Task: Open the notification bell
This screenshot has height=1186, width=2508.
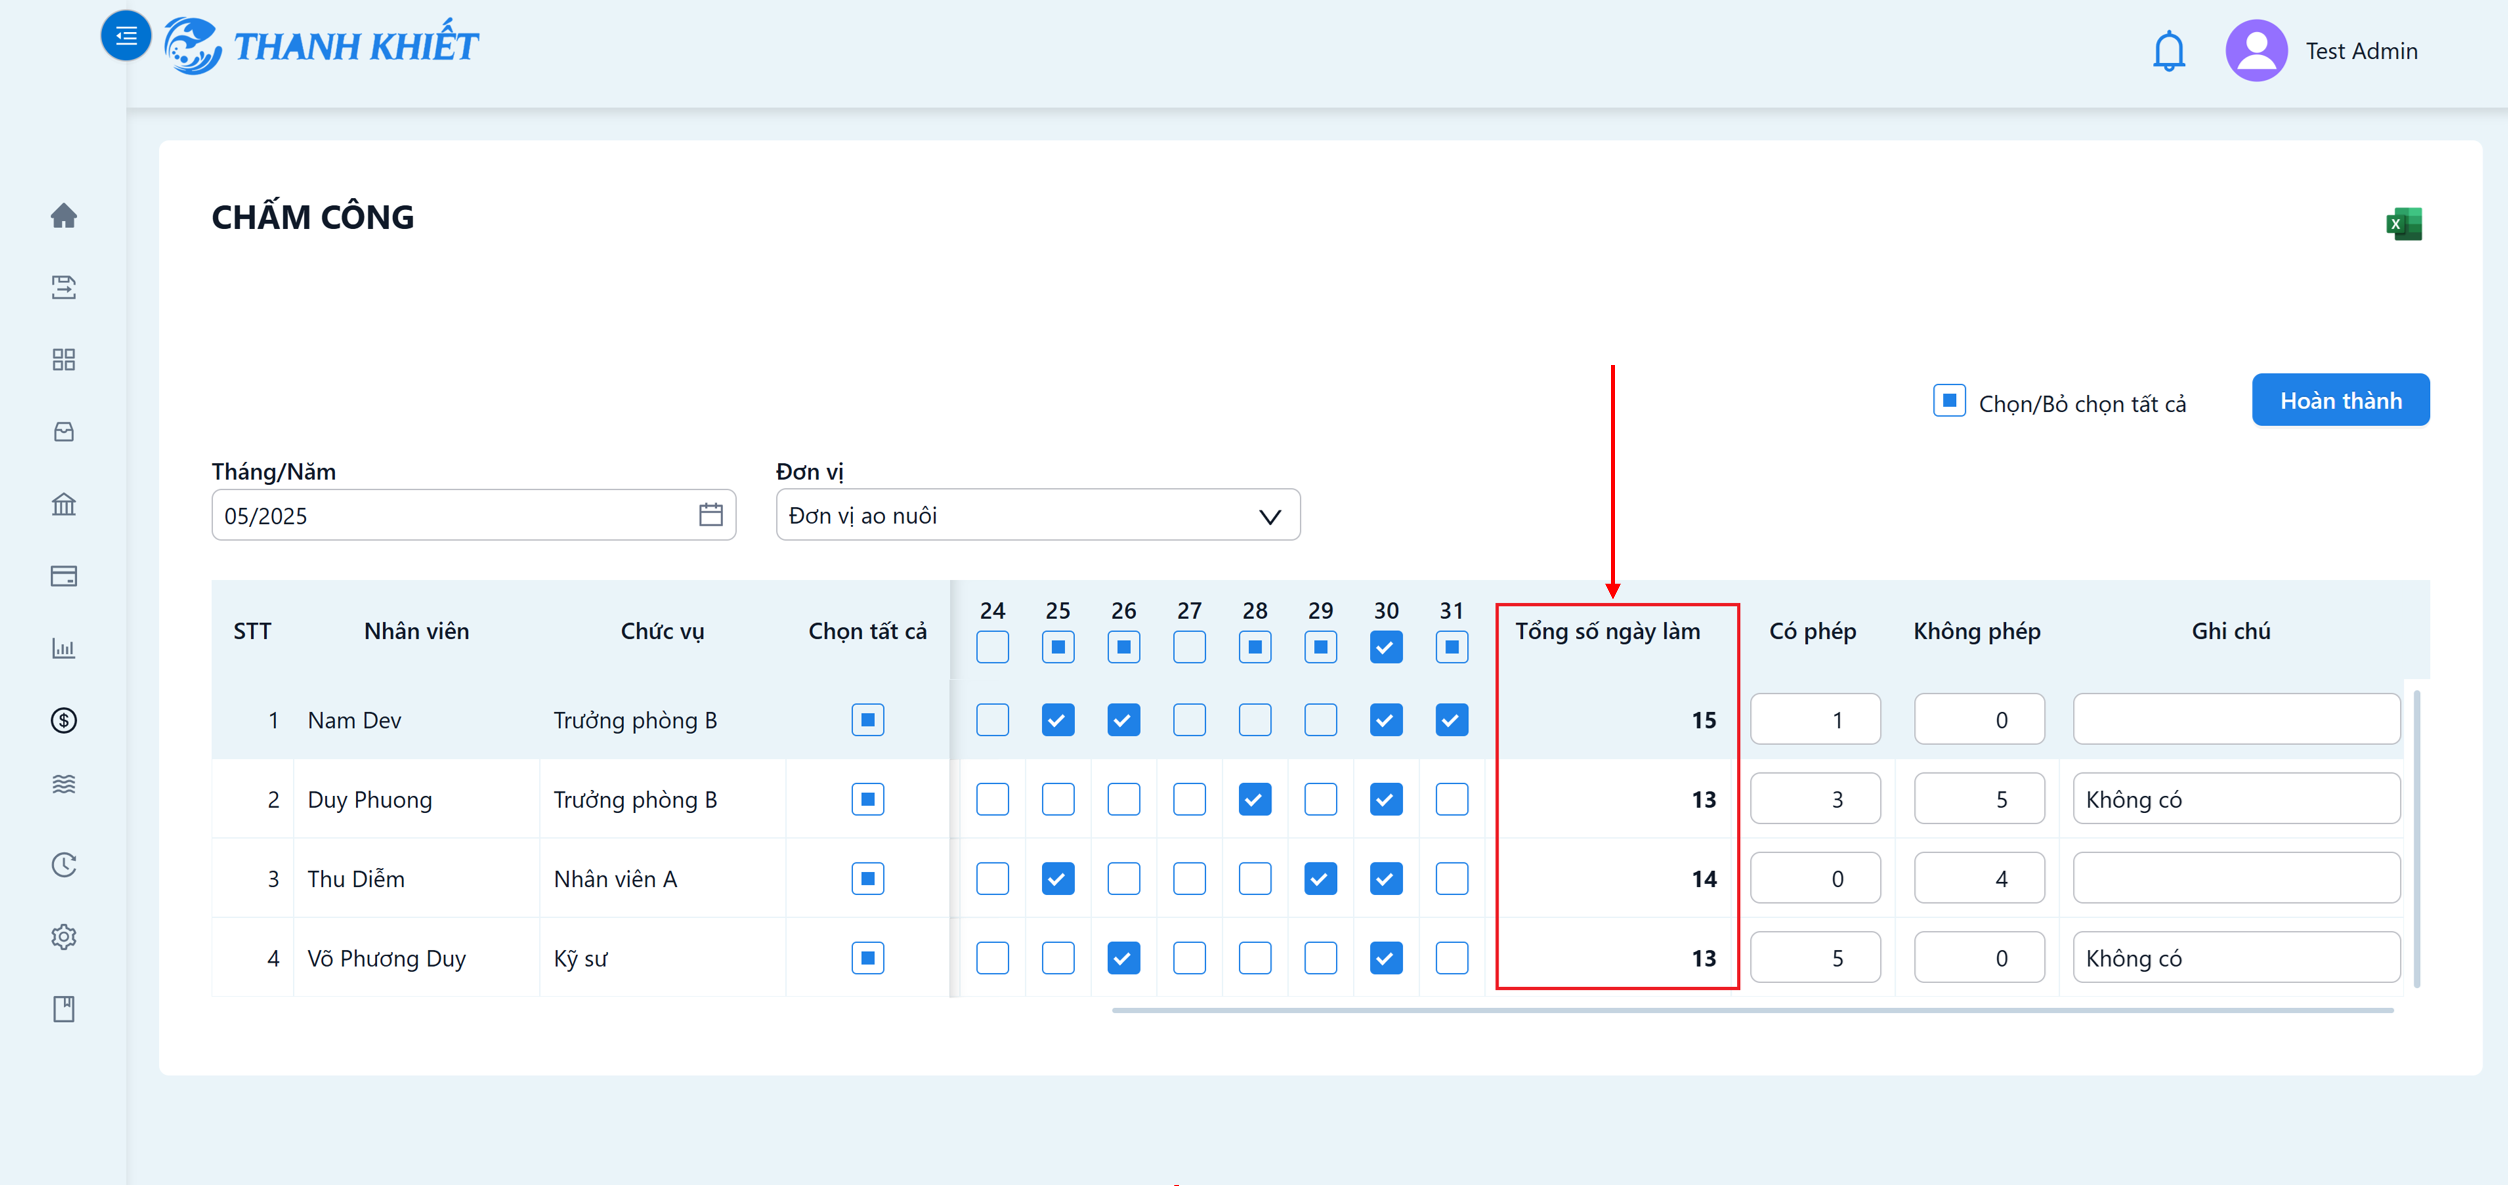Action: tap(2168, 51)
